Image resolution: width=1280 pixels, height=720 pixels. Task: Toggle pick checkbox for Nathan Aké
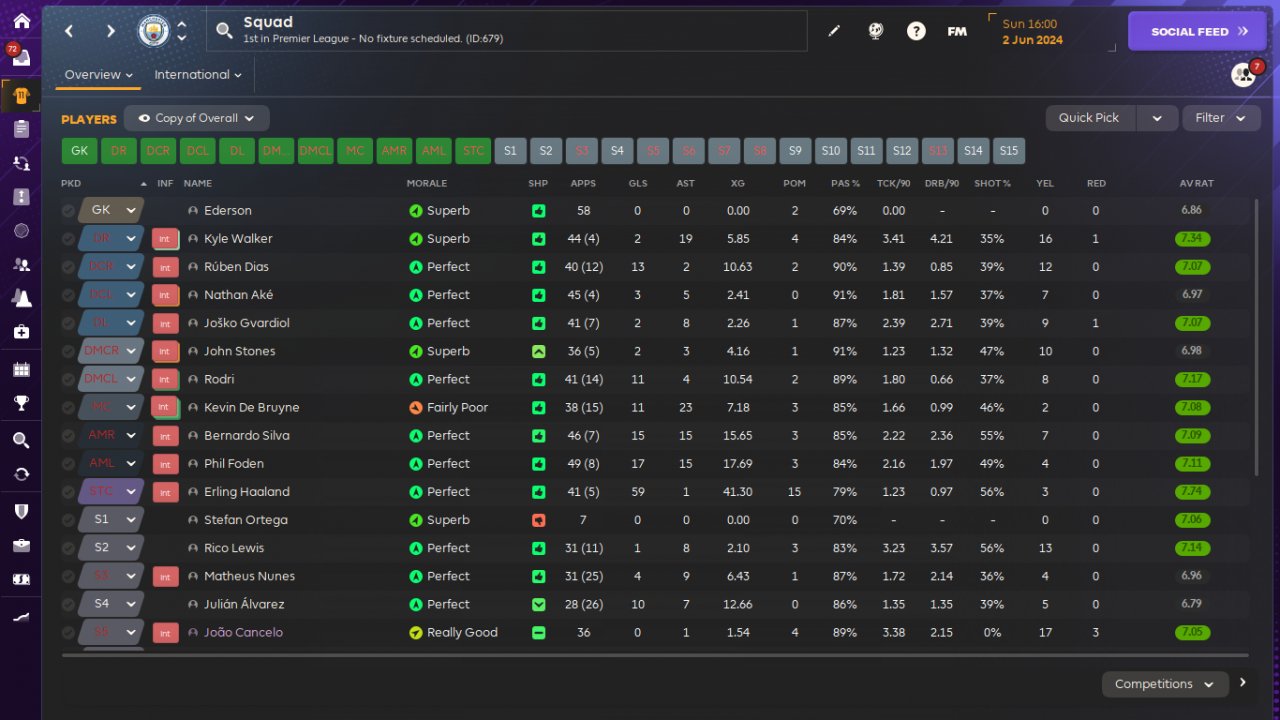pyautogui.click(x=68, y=295)
